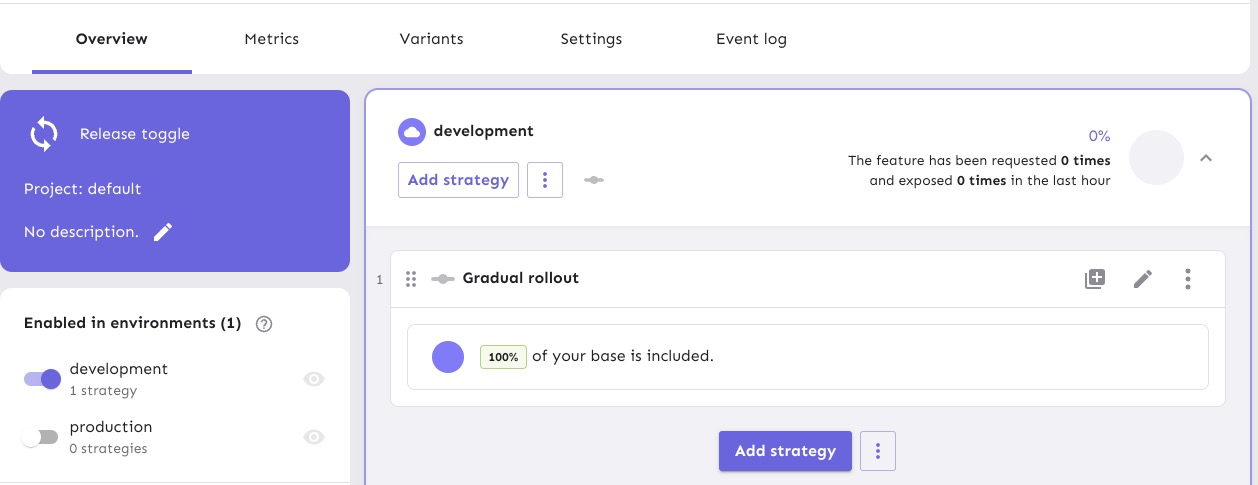1258x485 pixels.
Task: Click help icon beside Enabled in environments
Action: (265, 324)
